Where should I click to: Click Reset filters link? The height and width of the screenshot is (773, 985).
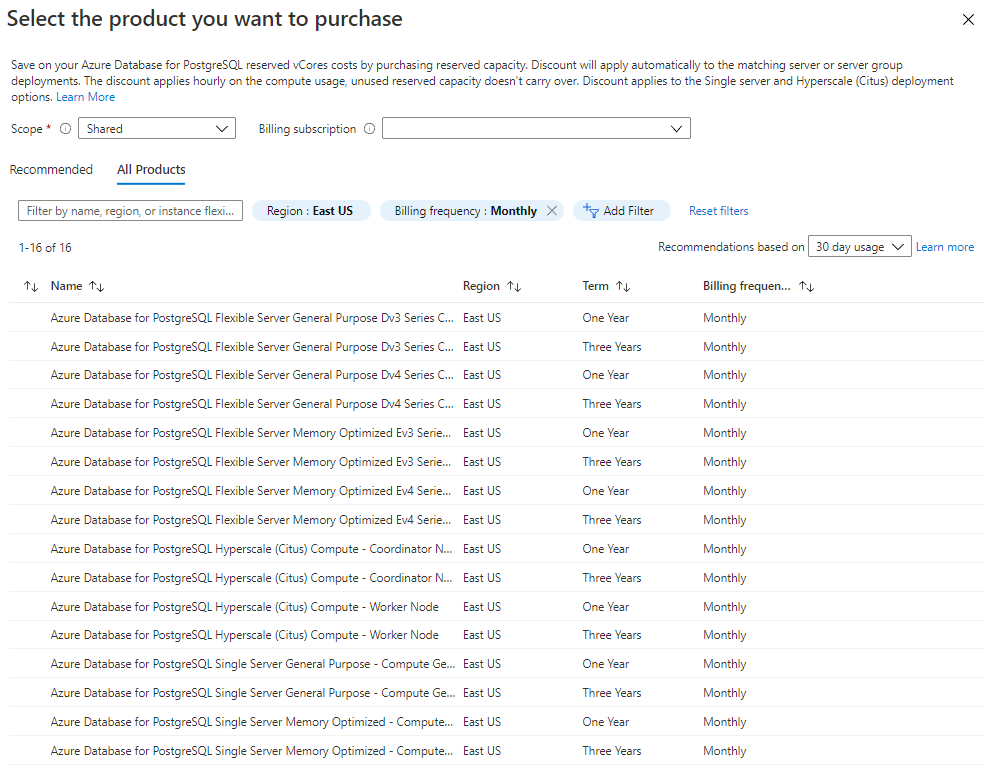[718, 211]
